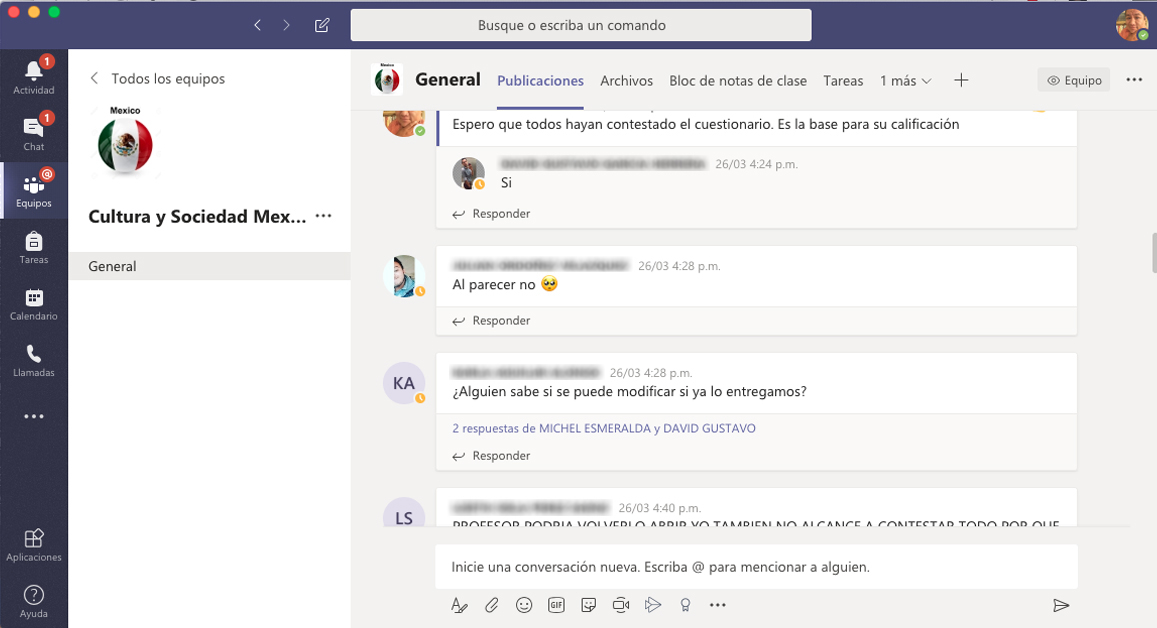The height and width of the screenshot is (628, 1157).
Task: Go back to Todos los equipos
Action: point(158,78)
